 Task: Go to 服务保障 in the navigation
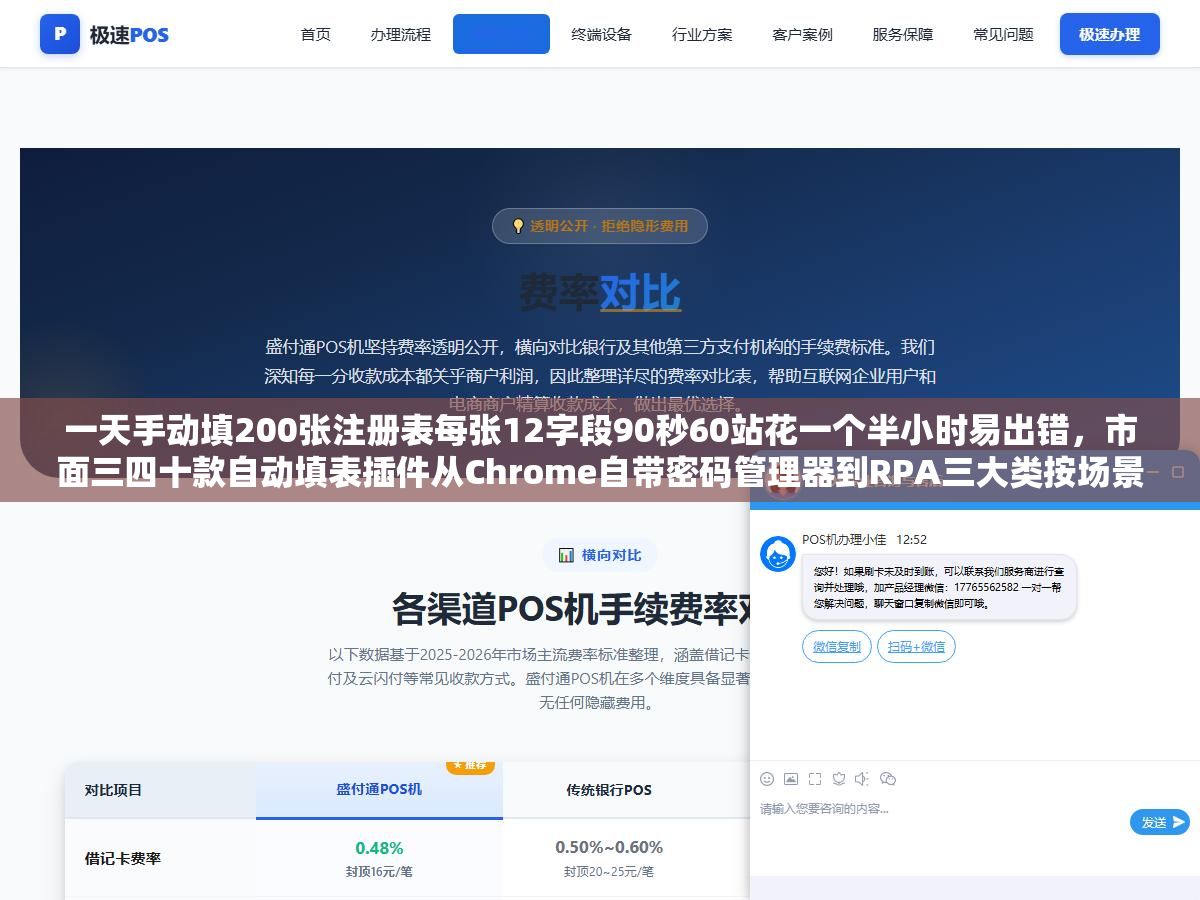[903, 34]
